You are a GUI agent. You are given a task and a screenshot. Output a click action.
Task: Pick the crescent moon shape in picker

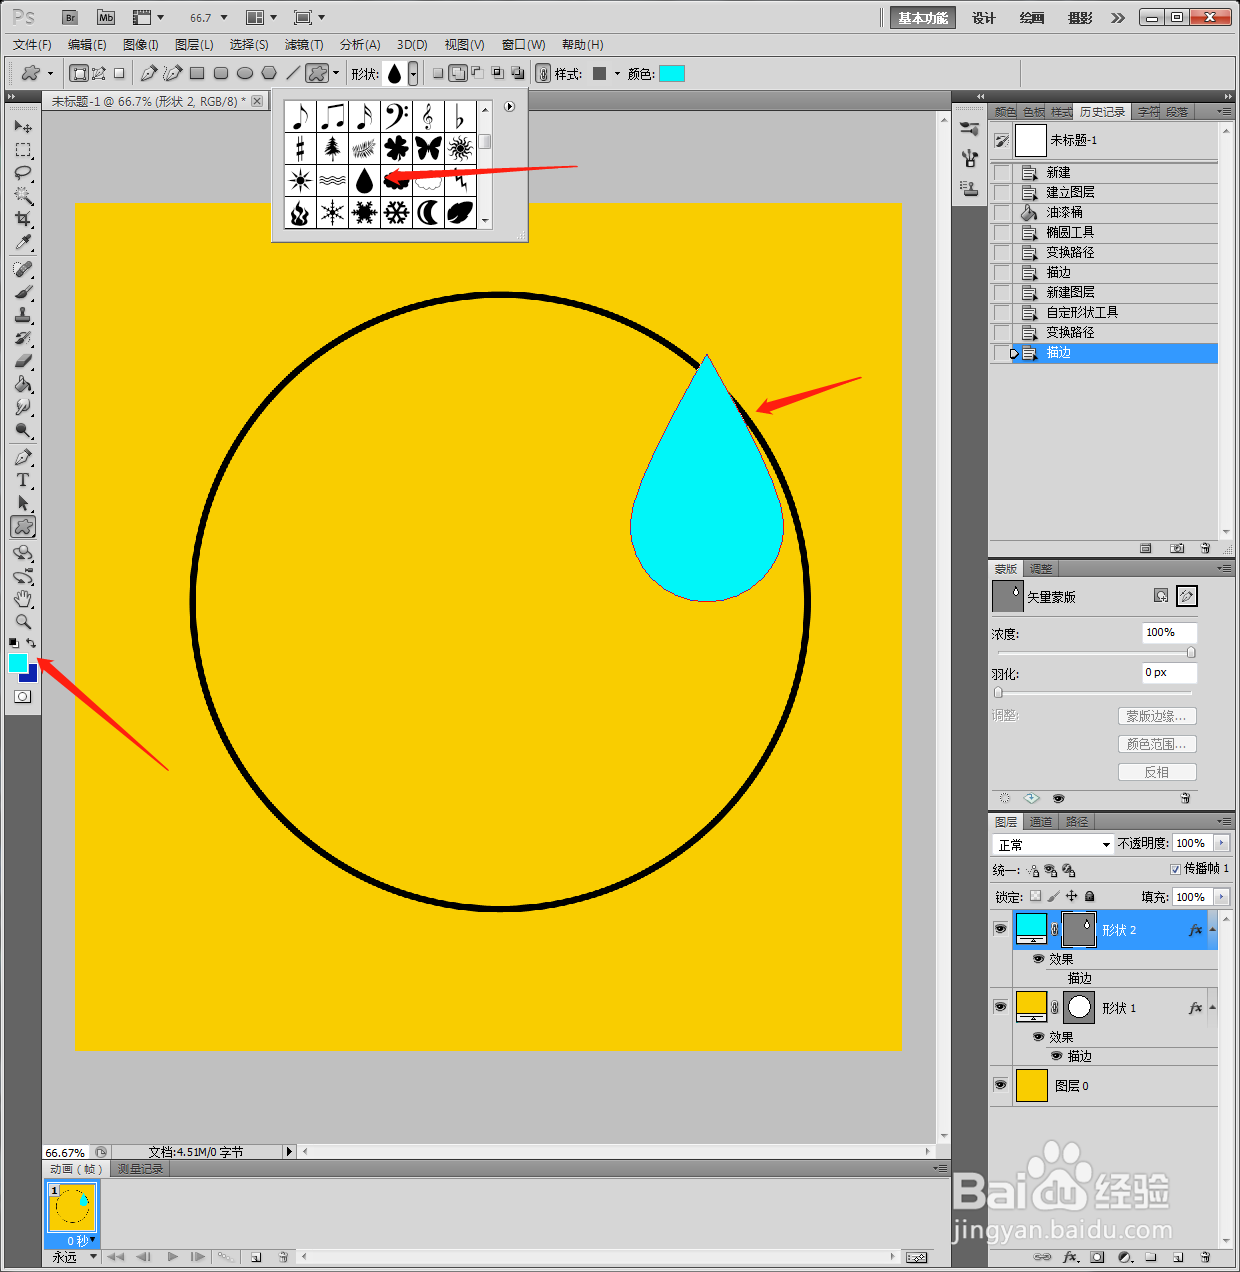click(x=428, y=213)
